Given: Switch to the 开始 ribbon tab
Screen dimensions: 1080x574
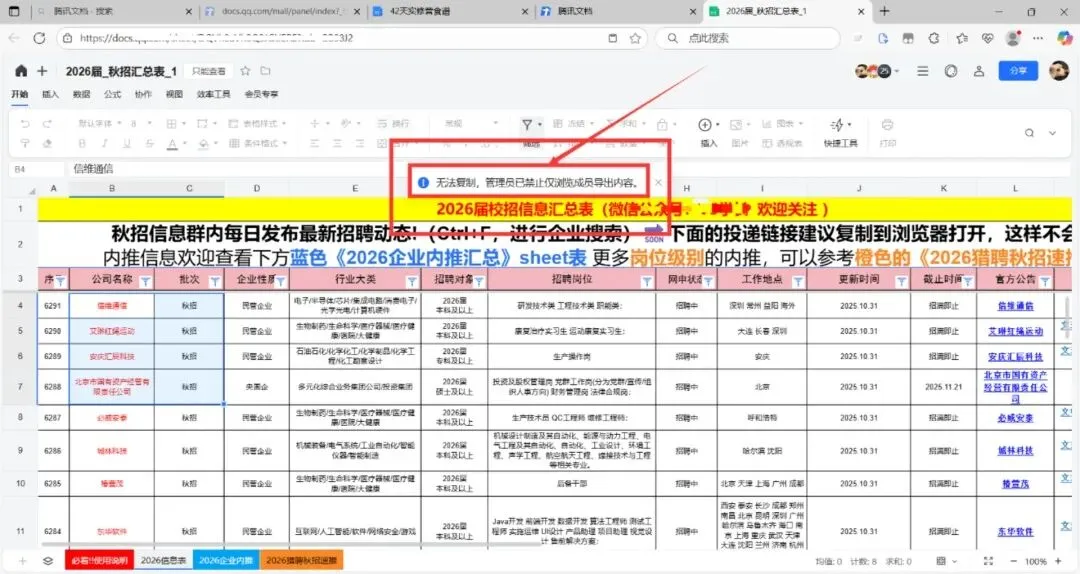Looking at the screenshot, I should (x=20, y=94).
